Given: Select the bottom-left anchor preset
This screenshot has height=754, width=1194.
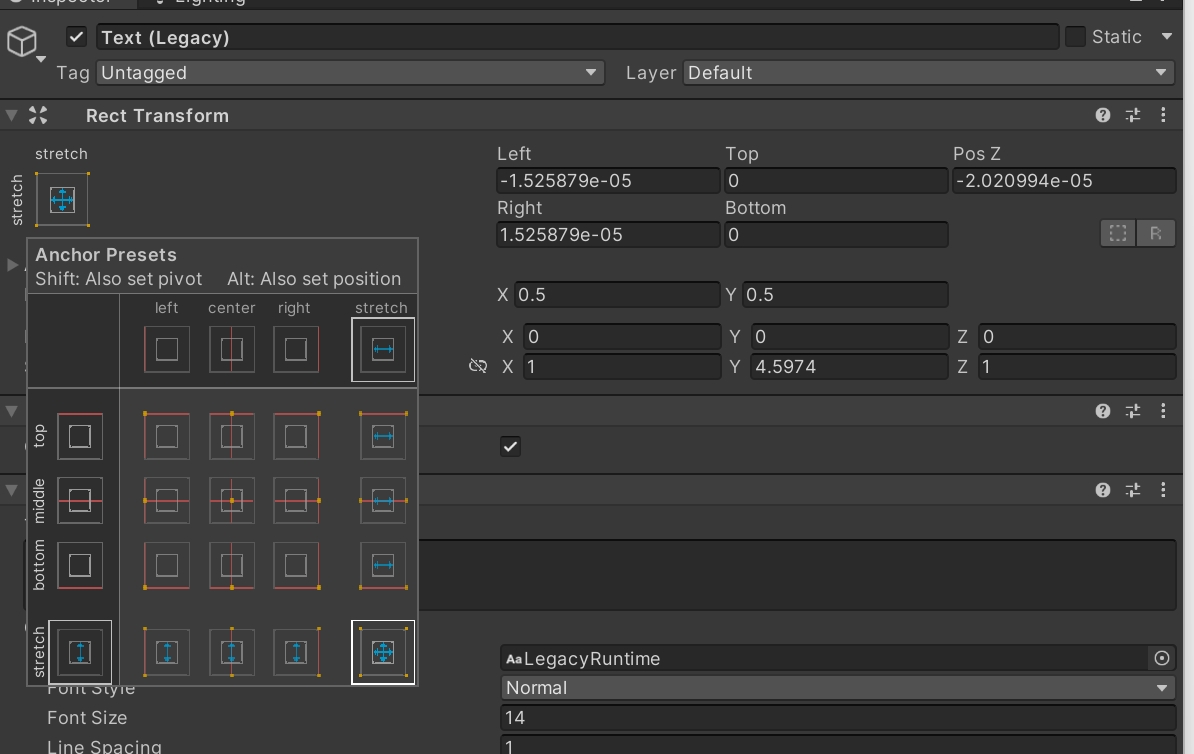Looking at the screenshot, I should [167, 565].
